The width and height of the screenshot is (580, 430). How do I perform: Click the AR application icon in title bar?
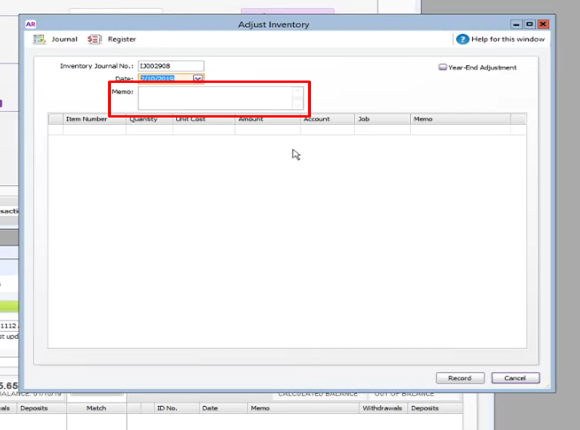click(x=30, y=24)
